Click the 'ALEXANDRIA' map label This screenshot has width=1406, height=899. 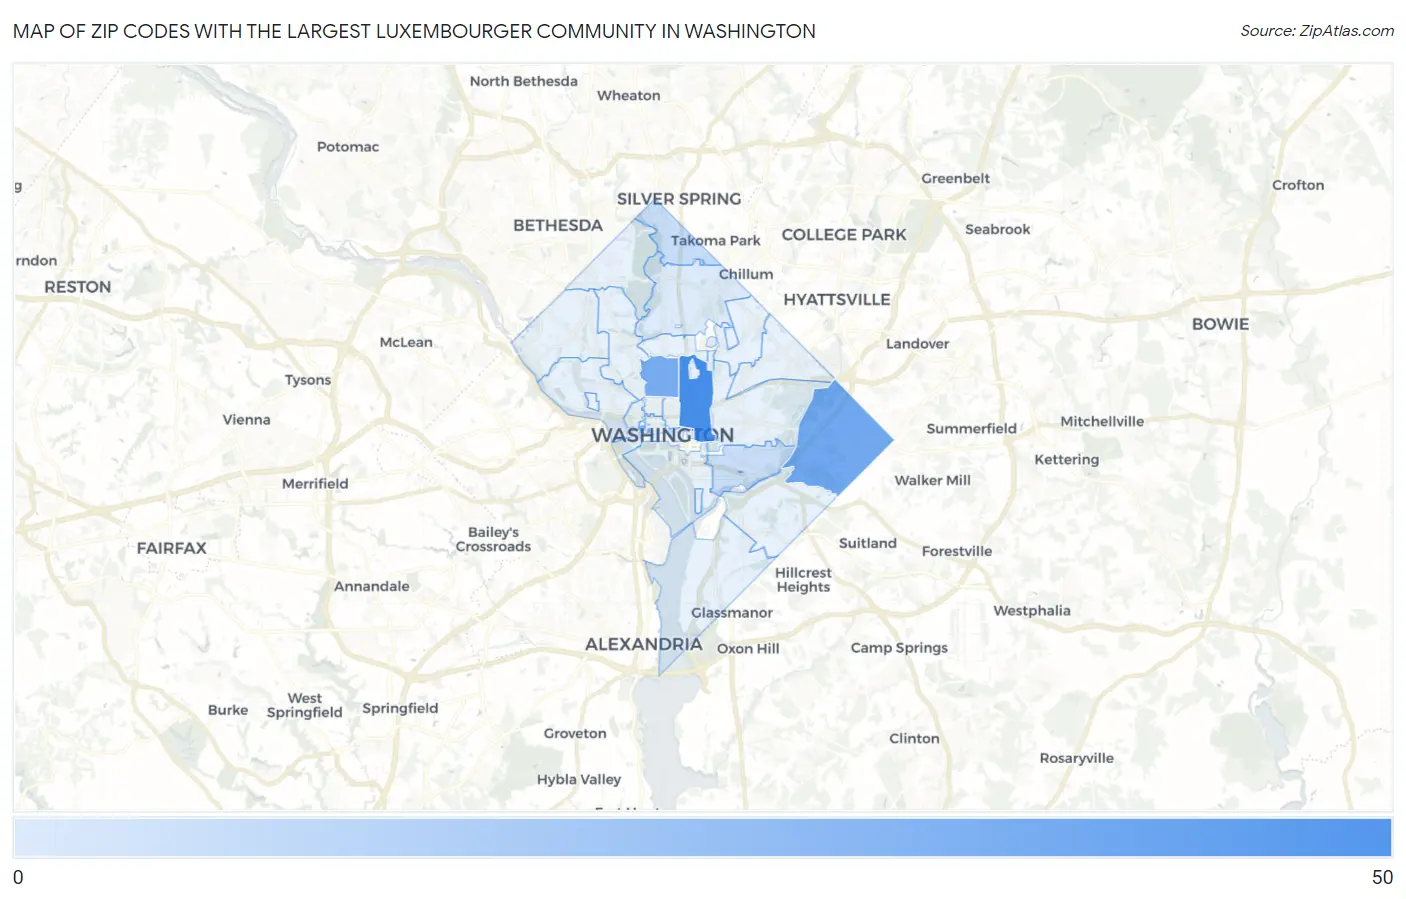pyautogui.click(x=644, y=645)
